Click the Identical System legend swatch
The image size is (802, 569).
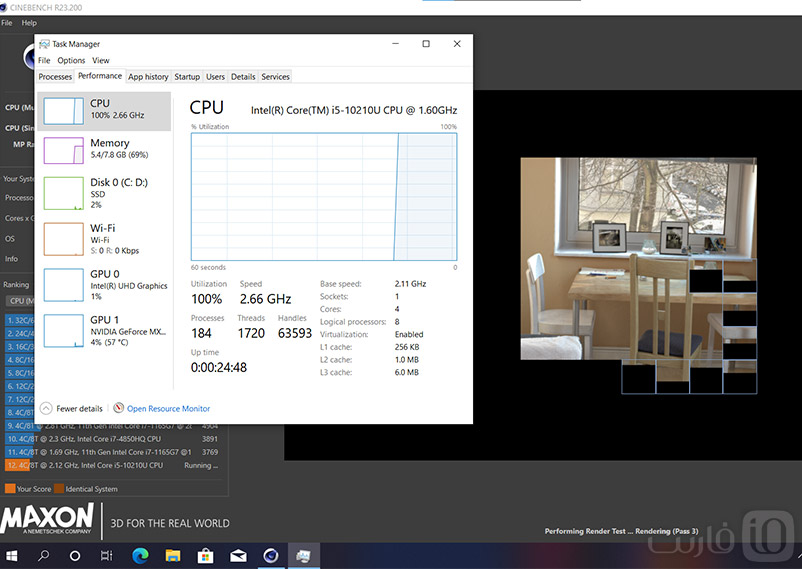59,489
